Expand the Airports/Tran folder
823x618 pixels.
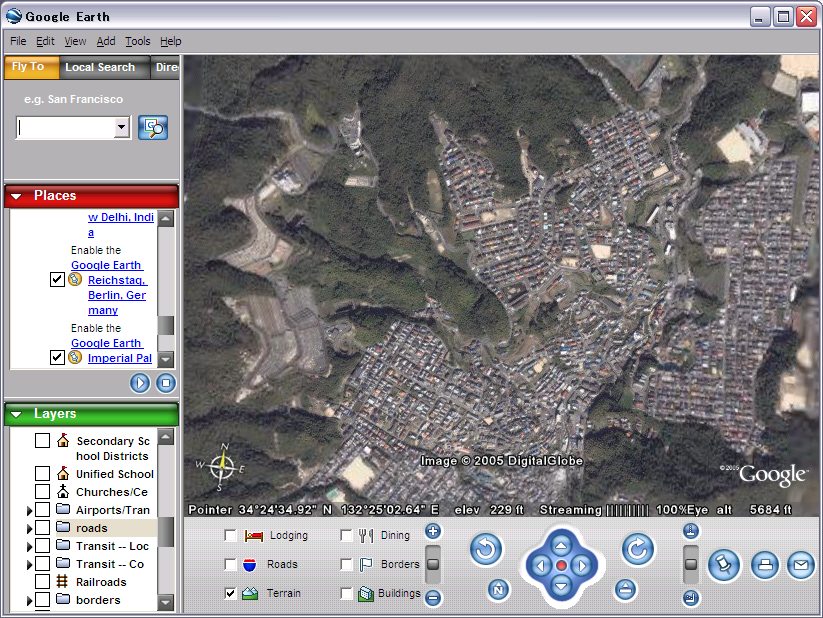[x=29, y=510]
